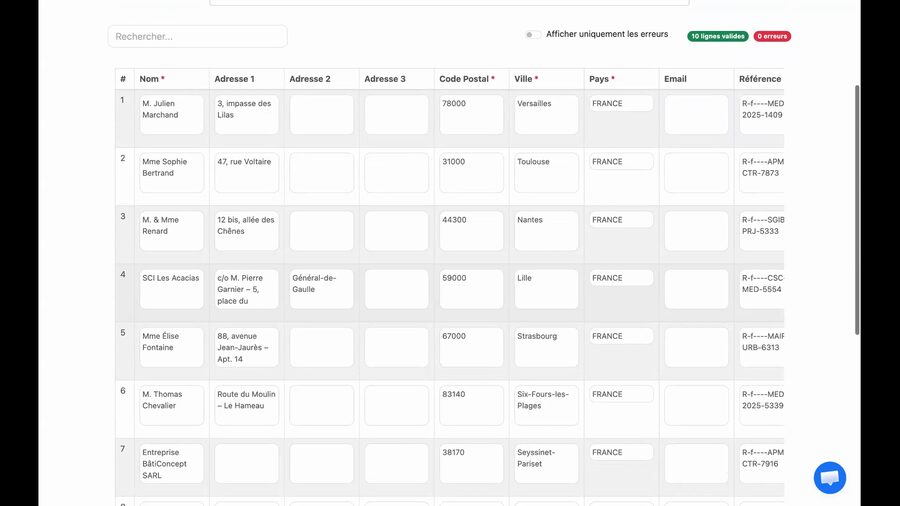The width and height of the screenshot is (900, 506).
Task: Open the Pays field showing FRANCE in row 1
Action: [x=621, y=104]
